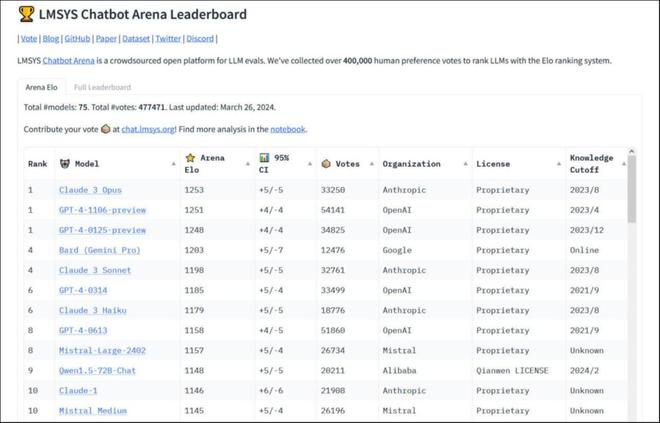The image size is (660, 423).
Task: Open the GPT-4-0613 model link
Action: click(x=83, y=330)
